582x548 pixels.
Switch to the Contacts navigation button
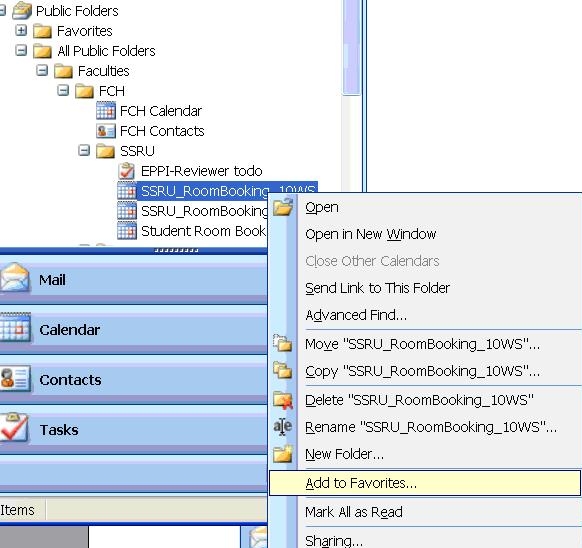pyautogui.click(x=133, y=379)
